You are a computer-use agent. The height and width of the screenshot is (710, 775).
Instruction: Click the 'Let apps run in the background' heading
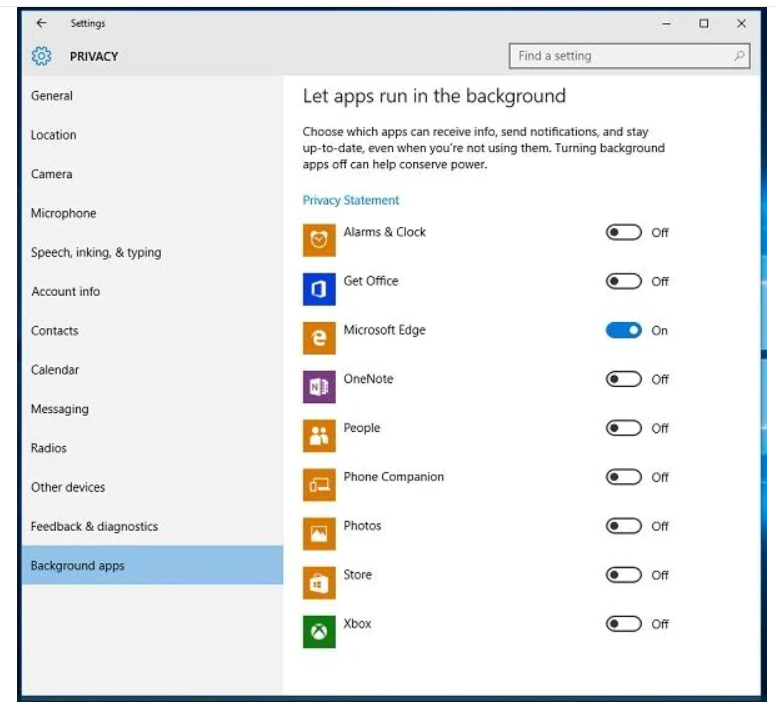click(434, 96)
